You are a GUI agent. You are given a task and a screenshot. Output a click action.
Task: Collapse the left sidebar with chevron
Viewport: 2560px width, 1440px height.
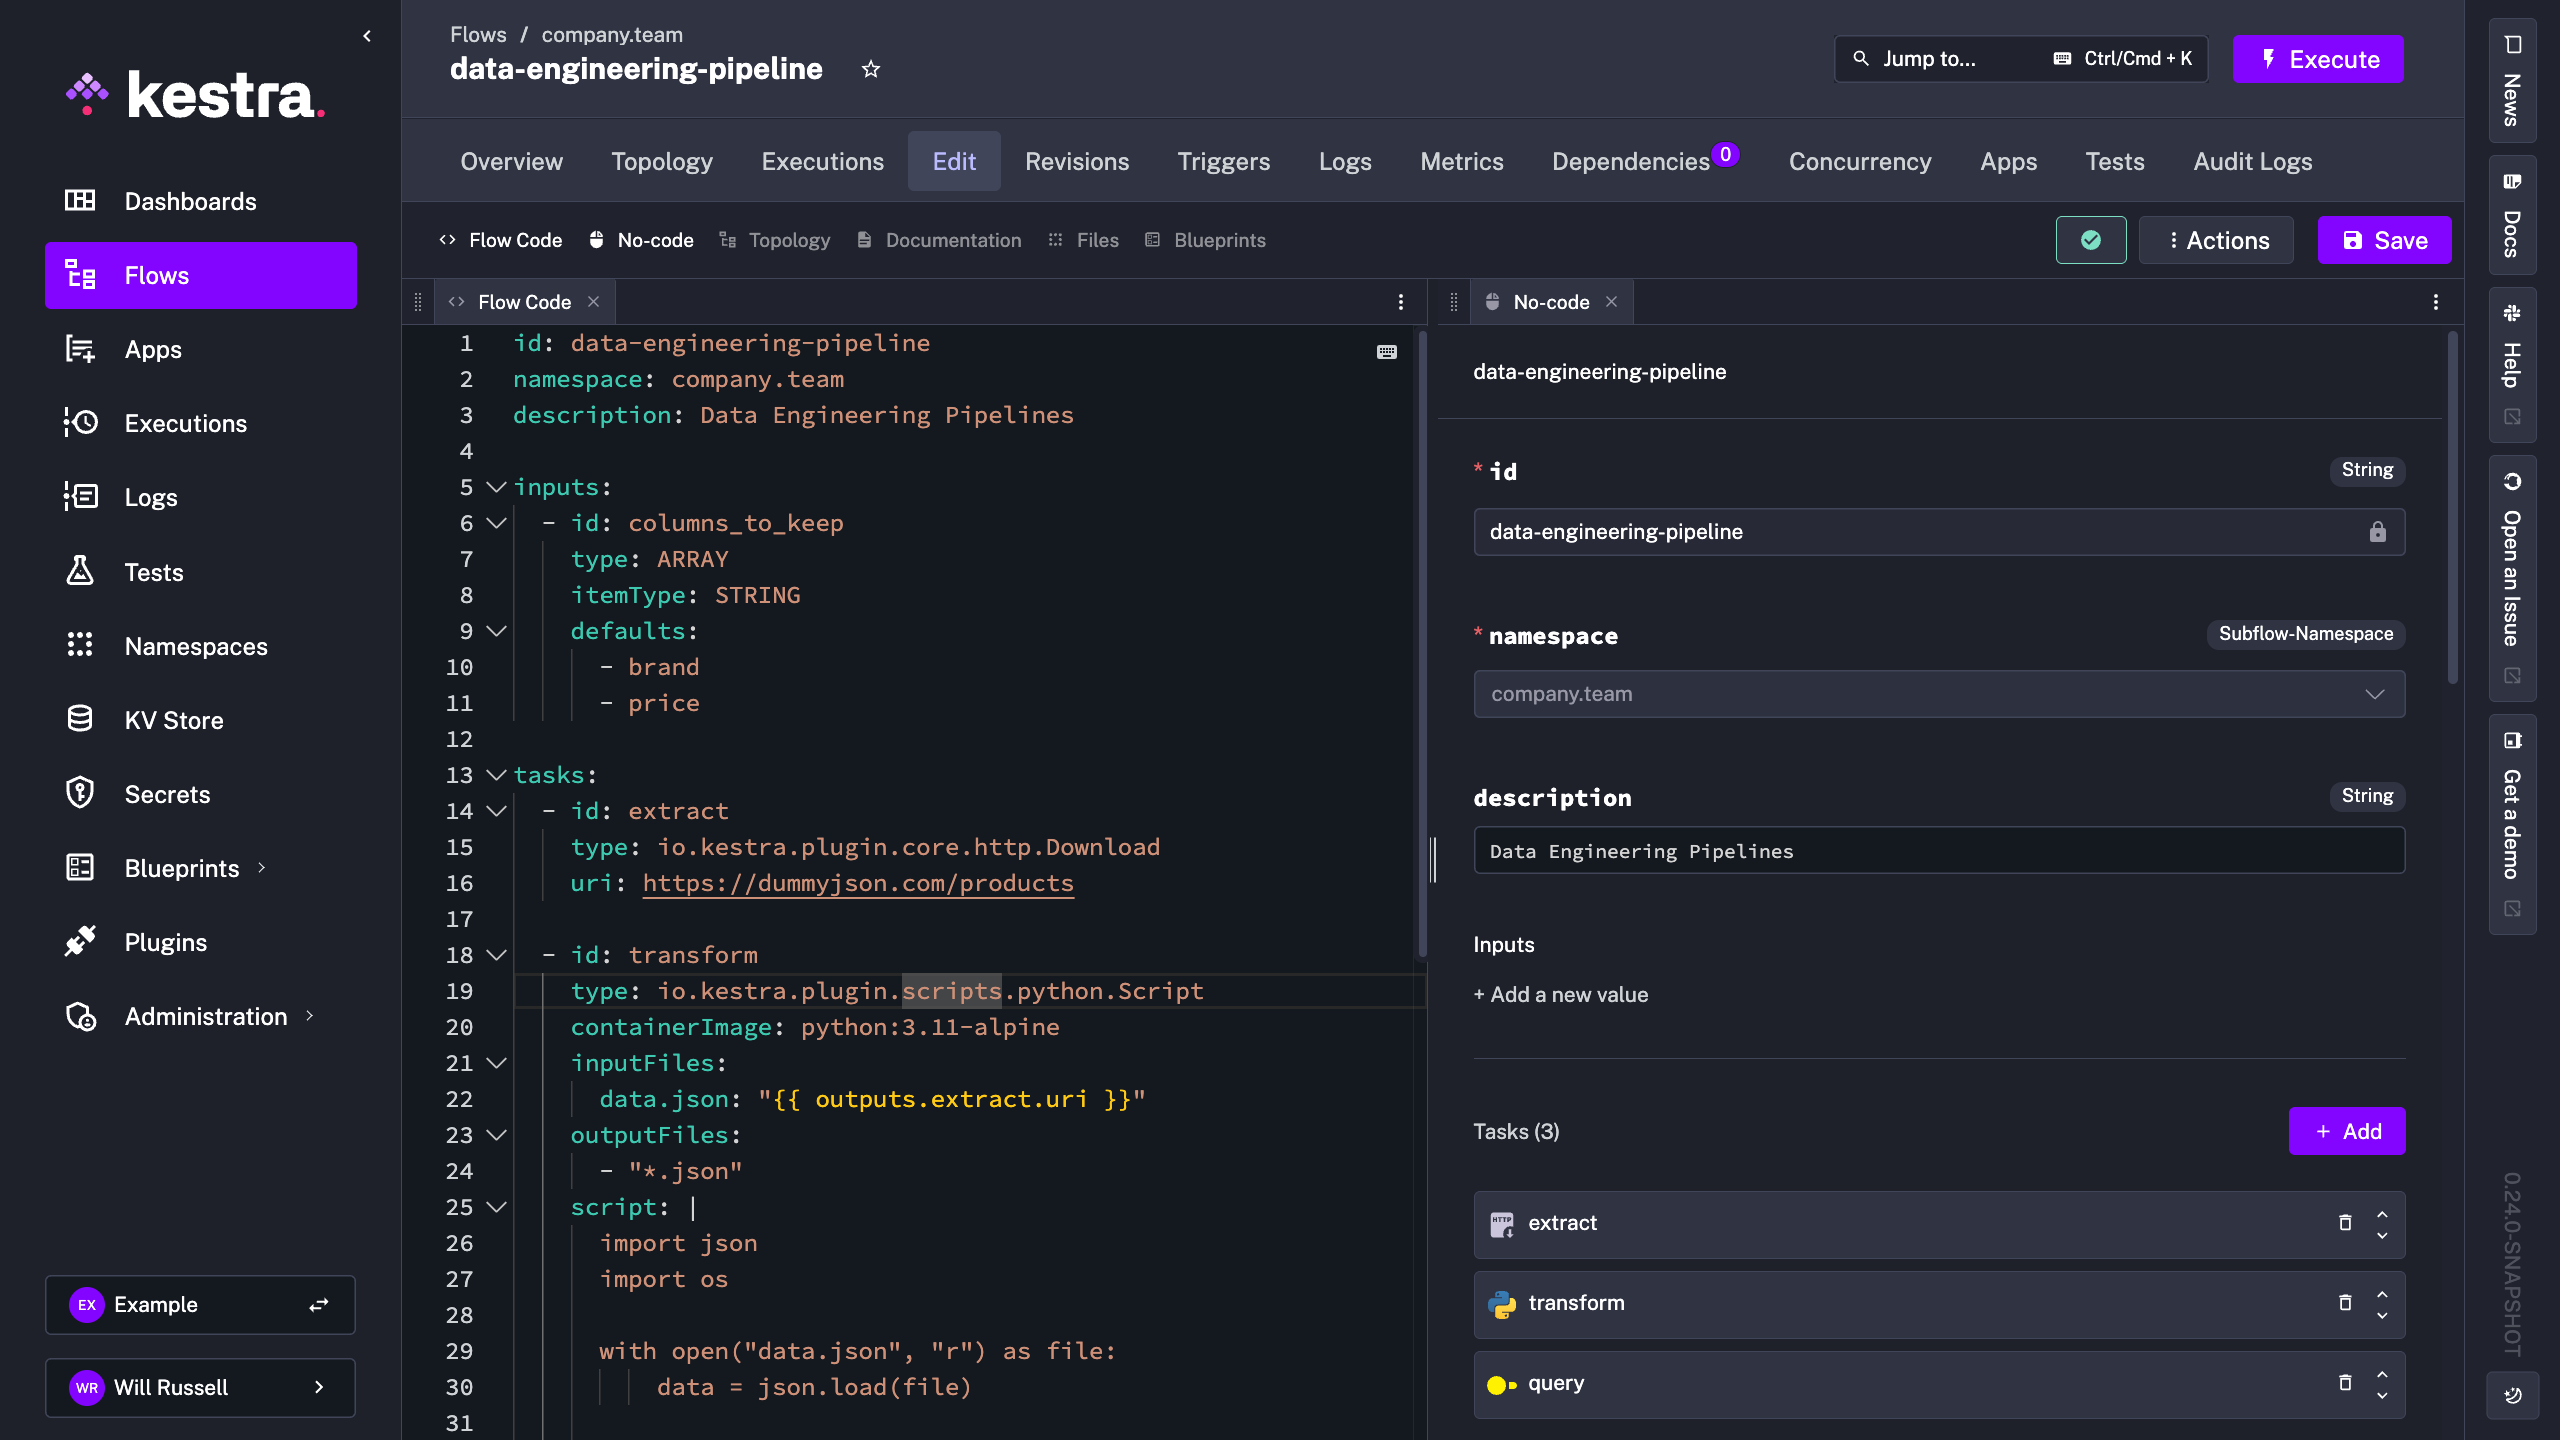(x=367, y=36)
